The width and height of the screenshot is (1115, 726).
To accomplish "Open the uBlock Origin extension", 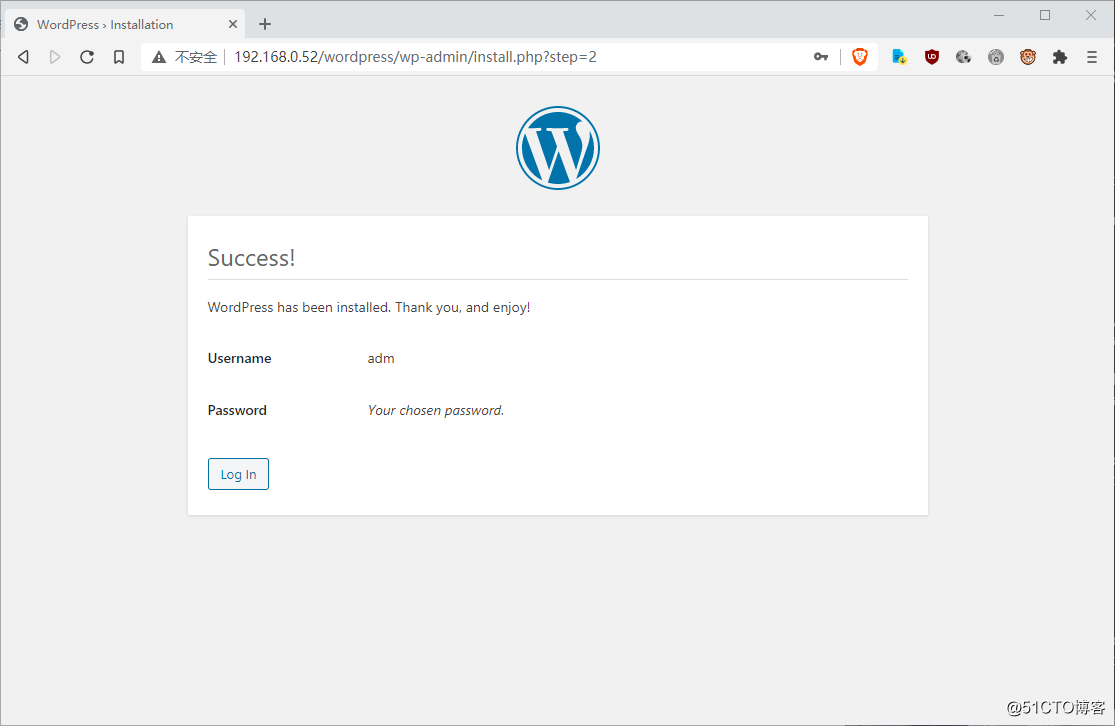I will tap(932, 57).
